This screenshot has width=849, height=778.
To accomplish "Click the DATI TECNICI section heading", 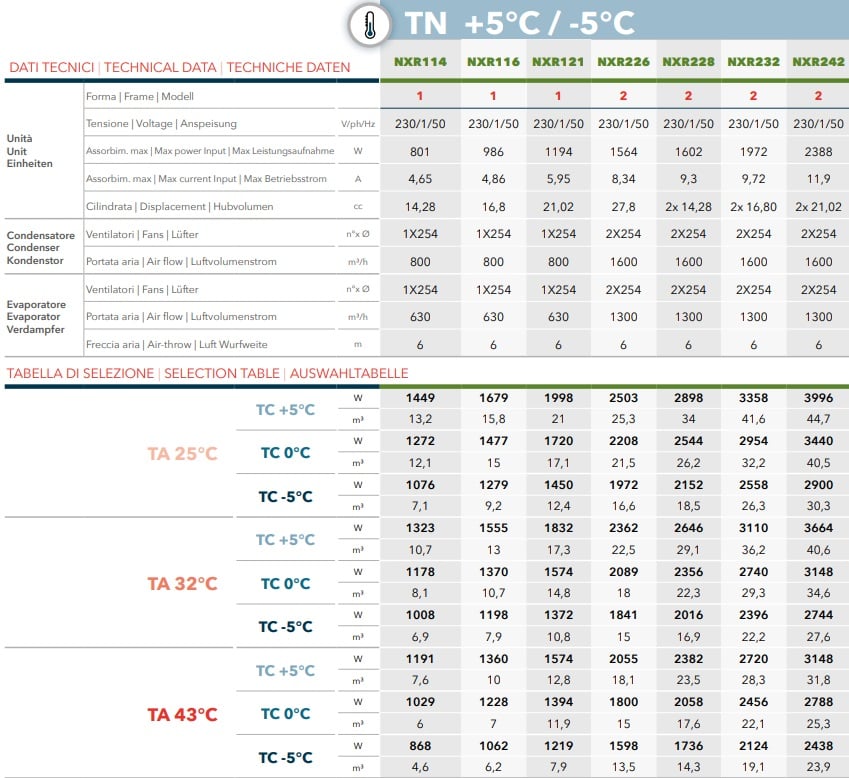I will pos(51,67).
